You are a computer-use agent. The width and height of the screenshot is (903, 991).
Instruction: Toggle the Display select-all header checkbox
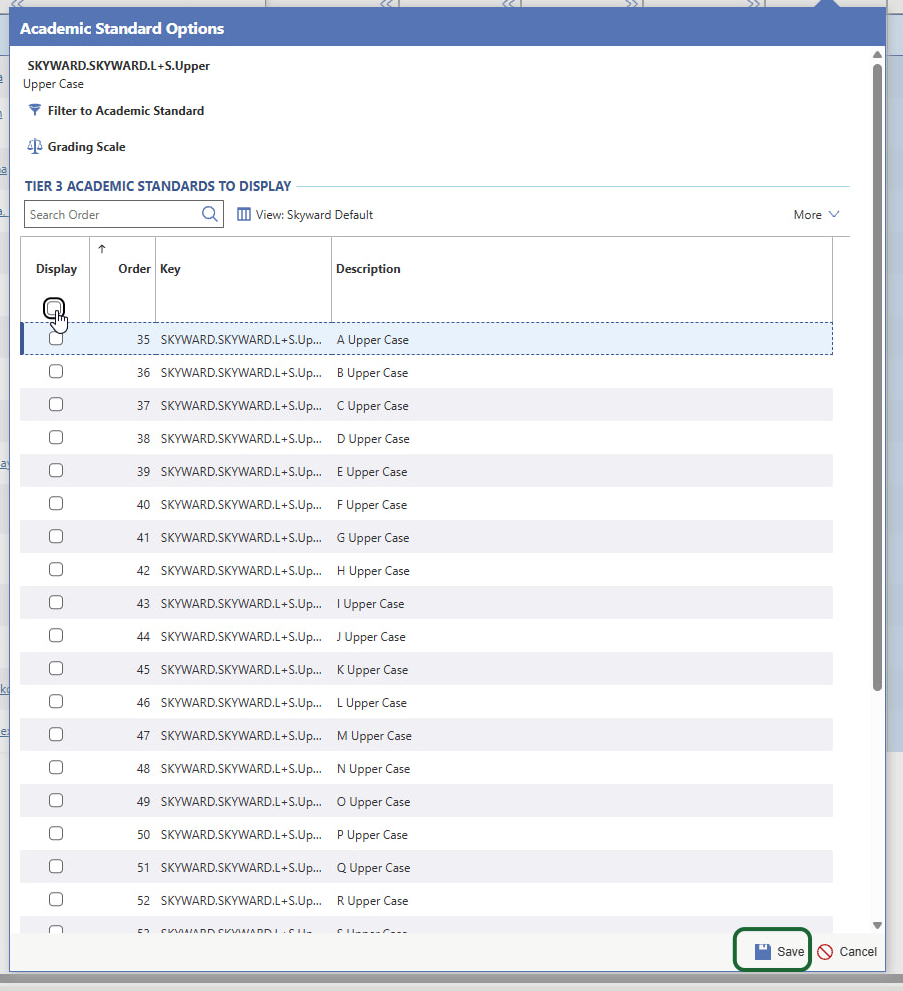coord(54,308)
